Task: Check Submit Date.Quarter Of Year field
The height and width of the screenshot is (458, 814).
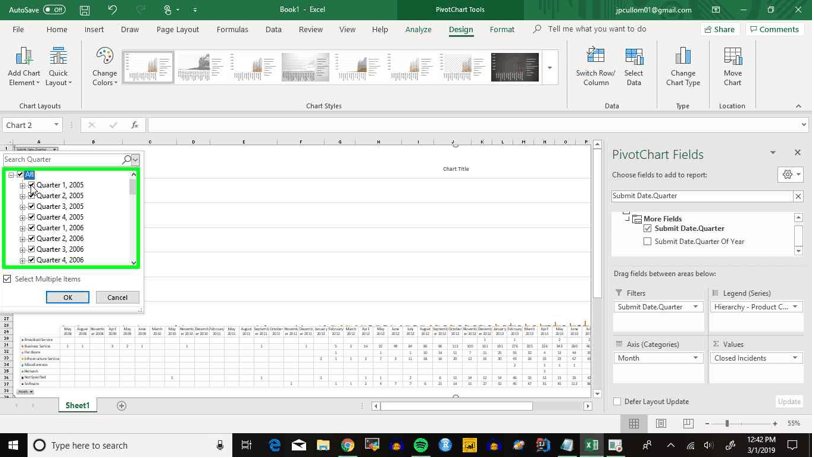Action: [647, 241]
